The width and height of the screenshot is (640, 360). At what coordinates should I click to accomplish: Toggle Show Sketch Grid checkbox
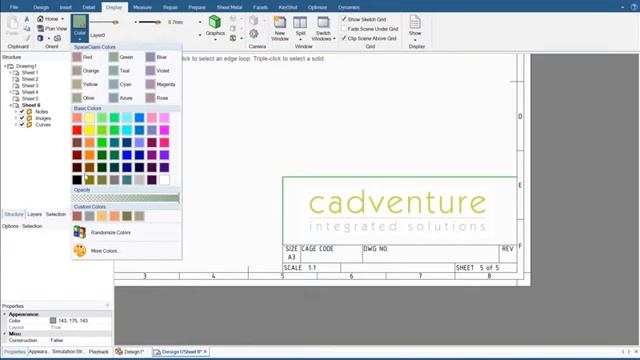click(x=344, y=19)
